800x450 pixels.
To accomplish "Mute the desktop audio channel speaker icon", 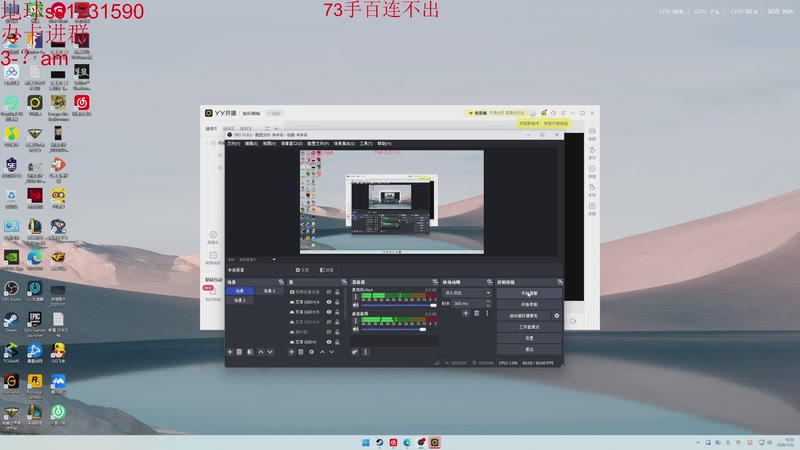I will (356, 329).
